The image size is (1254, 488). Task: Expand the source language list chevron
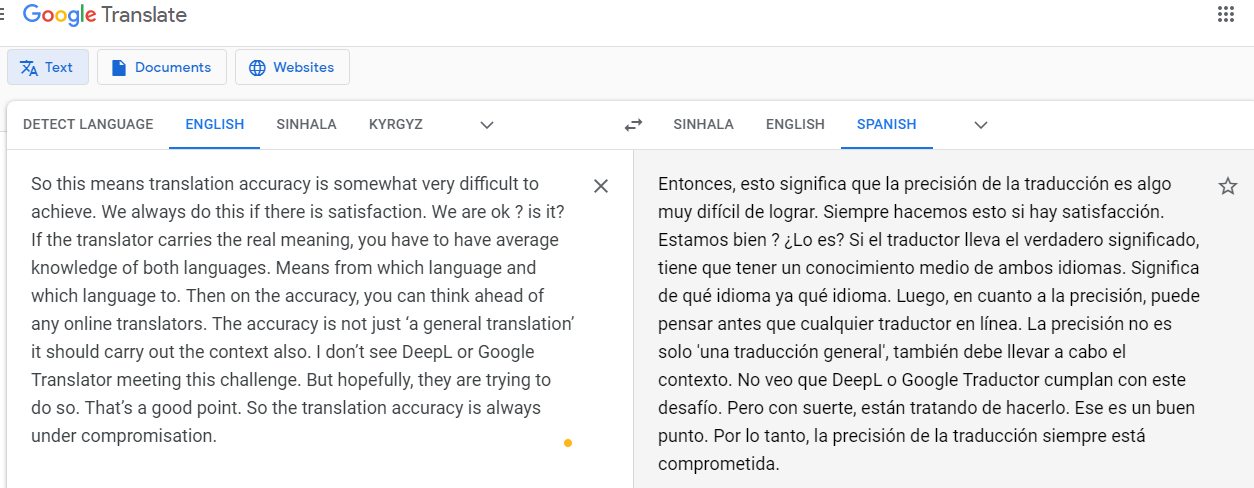click(487, 125)
